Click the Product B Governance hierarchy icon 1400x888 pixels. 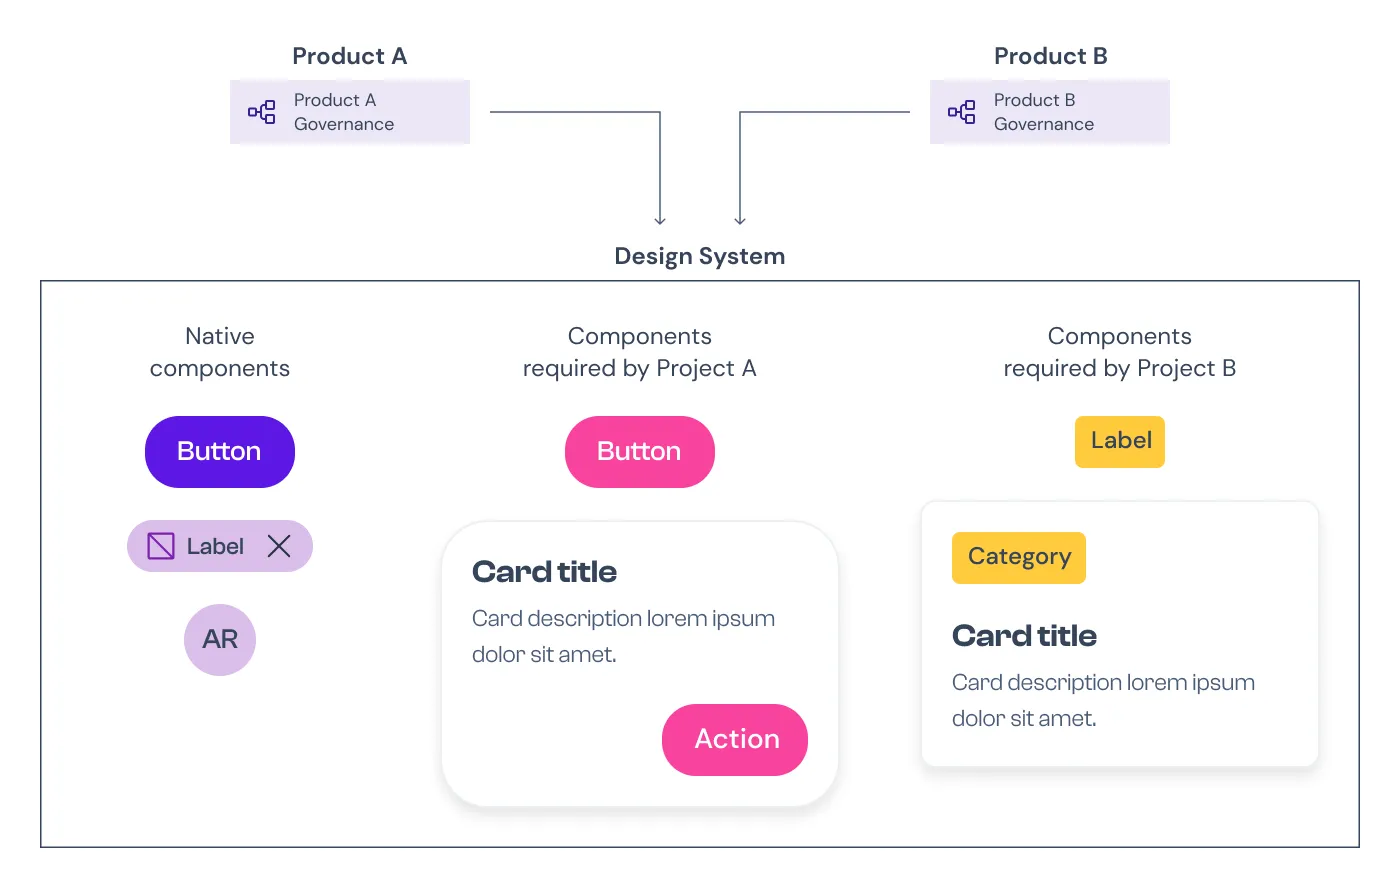[962, 112]
